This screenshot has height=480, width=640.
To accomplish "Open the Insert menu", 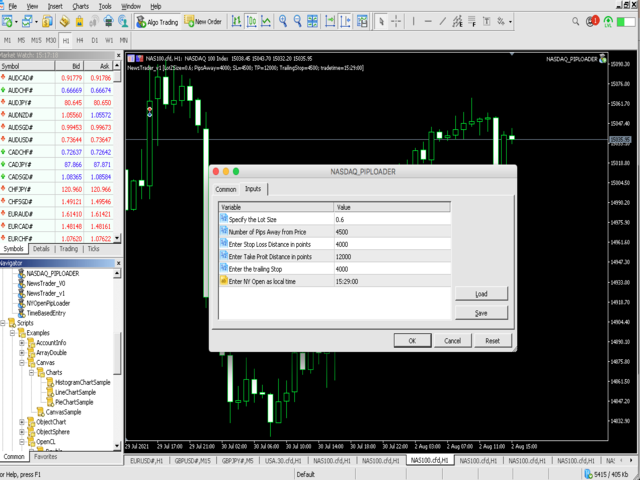I will 55,6.
